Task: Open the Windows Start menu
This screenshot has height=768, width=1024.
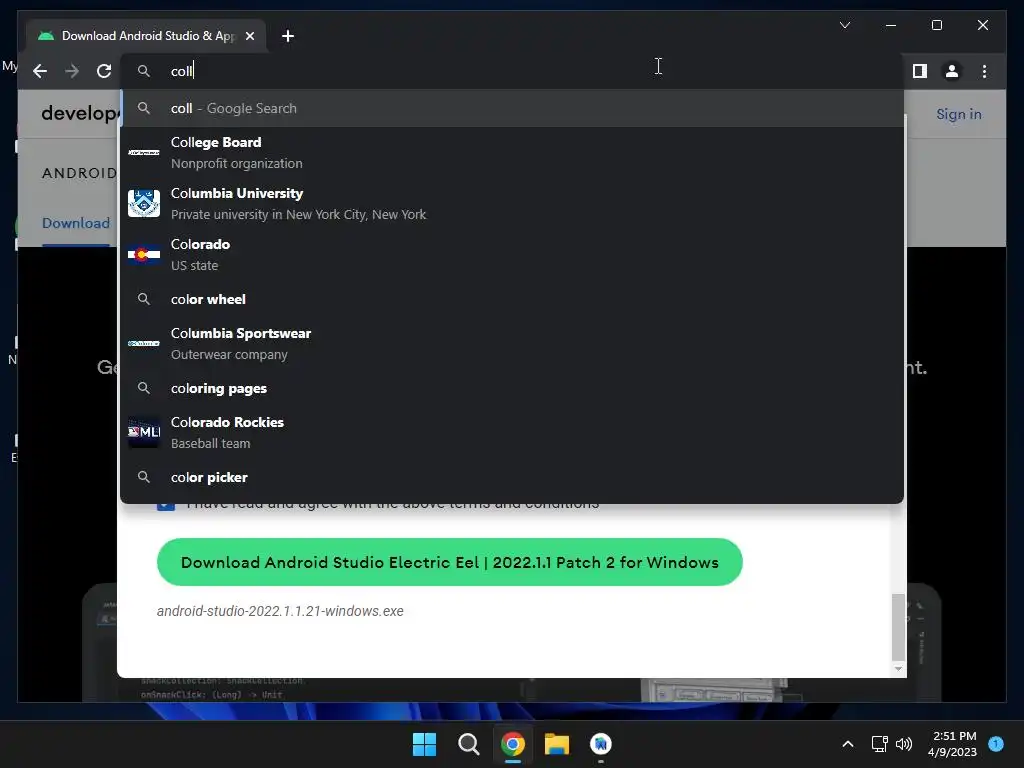Action: tap(424, 744)
